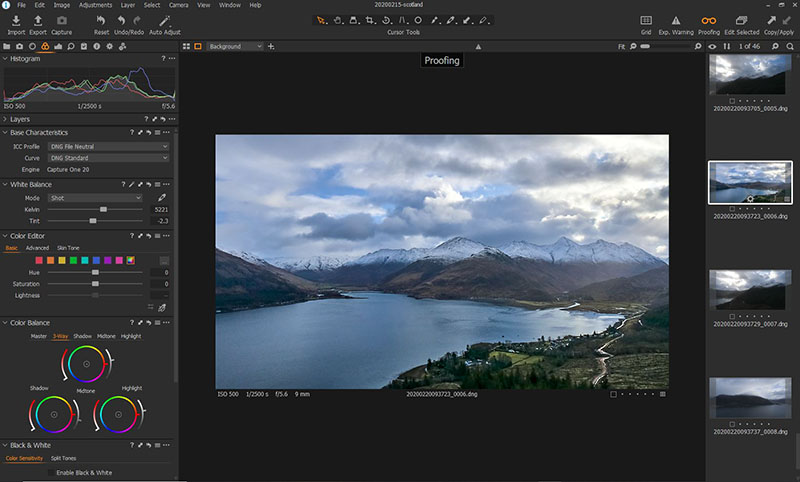Click the Export icon
Screen dimensions: 800x482
click(38, 20)
